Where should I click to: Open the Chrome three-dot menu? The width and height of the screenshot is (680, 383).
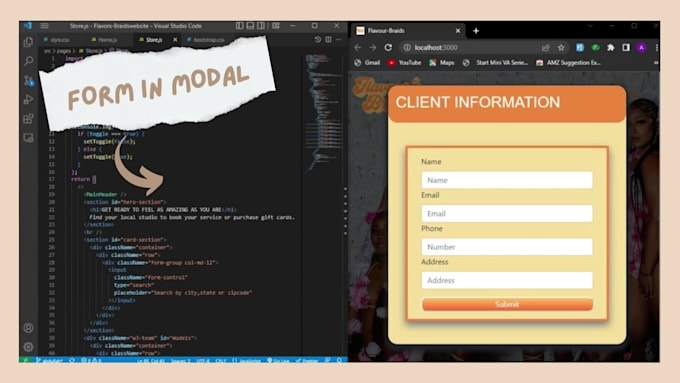pos(657,47)
